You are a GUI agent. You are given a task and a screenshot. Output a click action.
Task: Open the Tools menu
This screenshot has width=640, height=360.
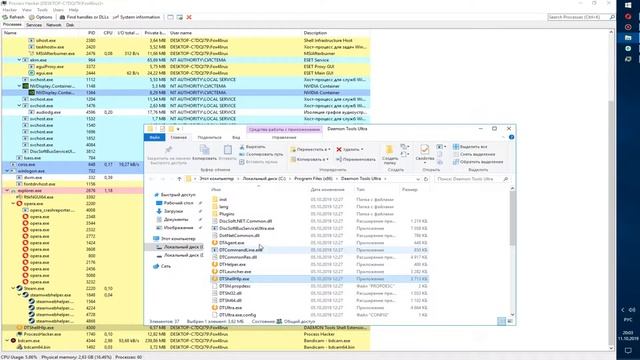click(x=42, y=9)
